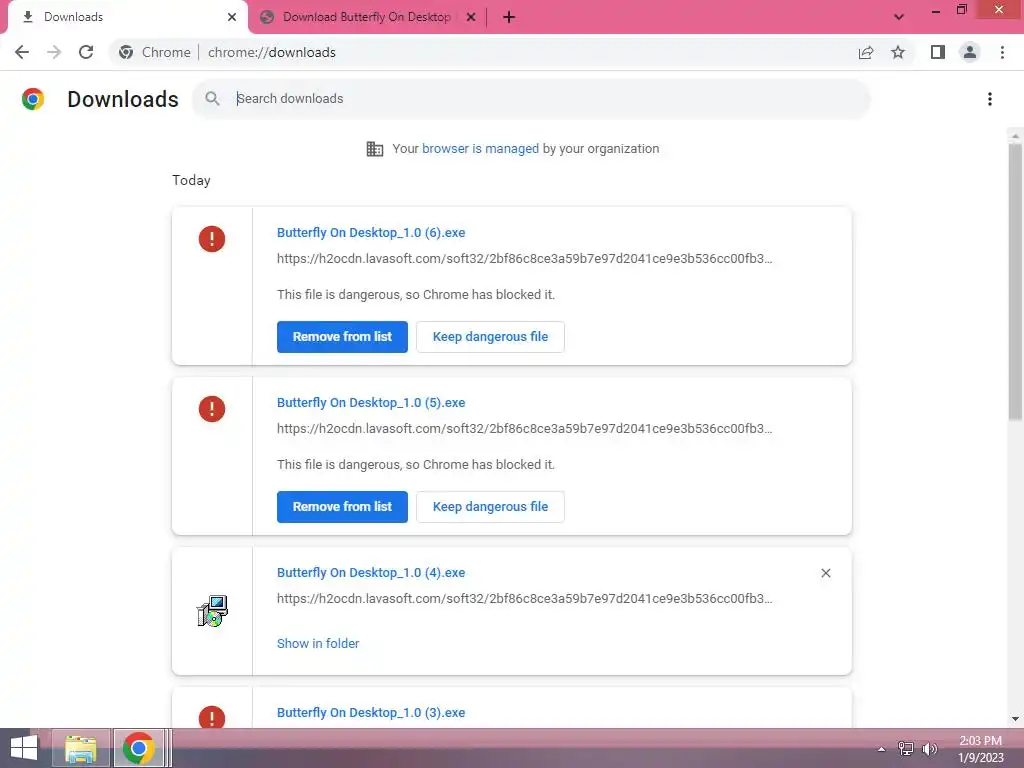The width and height of the screenshot is (1024, 768).
Task: Click the red warning icon for Butterfly (3).exe
Action: click(x=212, y=717)
